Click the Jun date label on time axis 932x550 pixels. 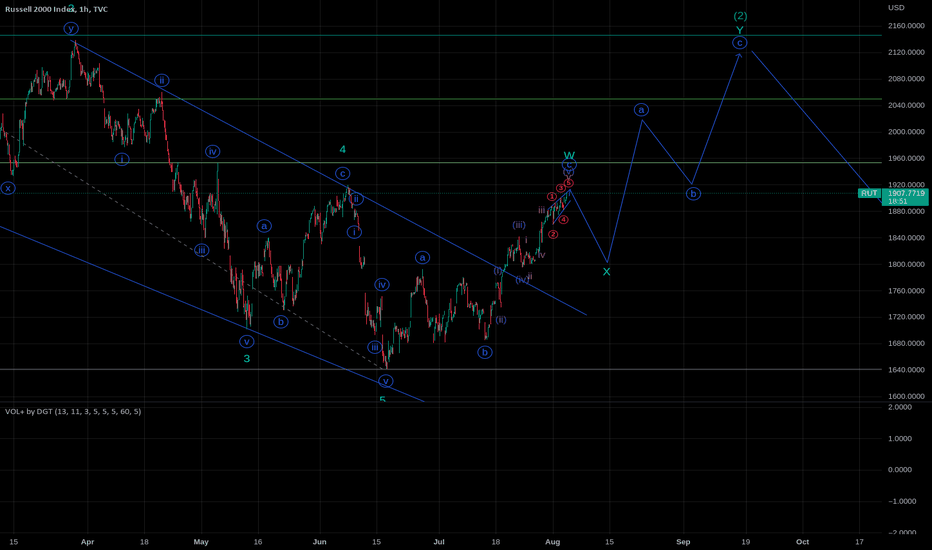[320, 542]
